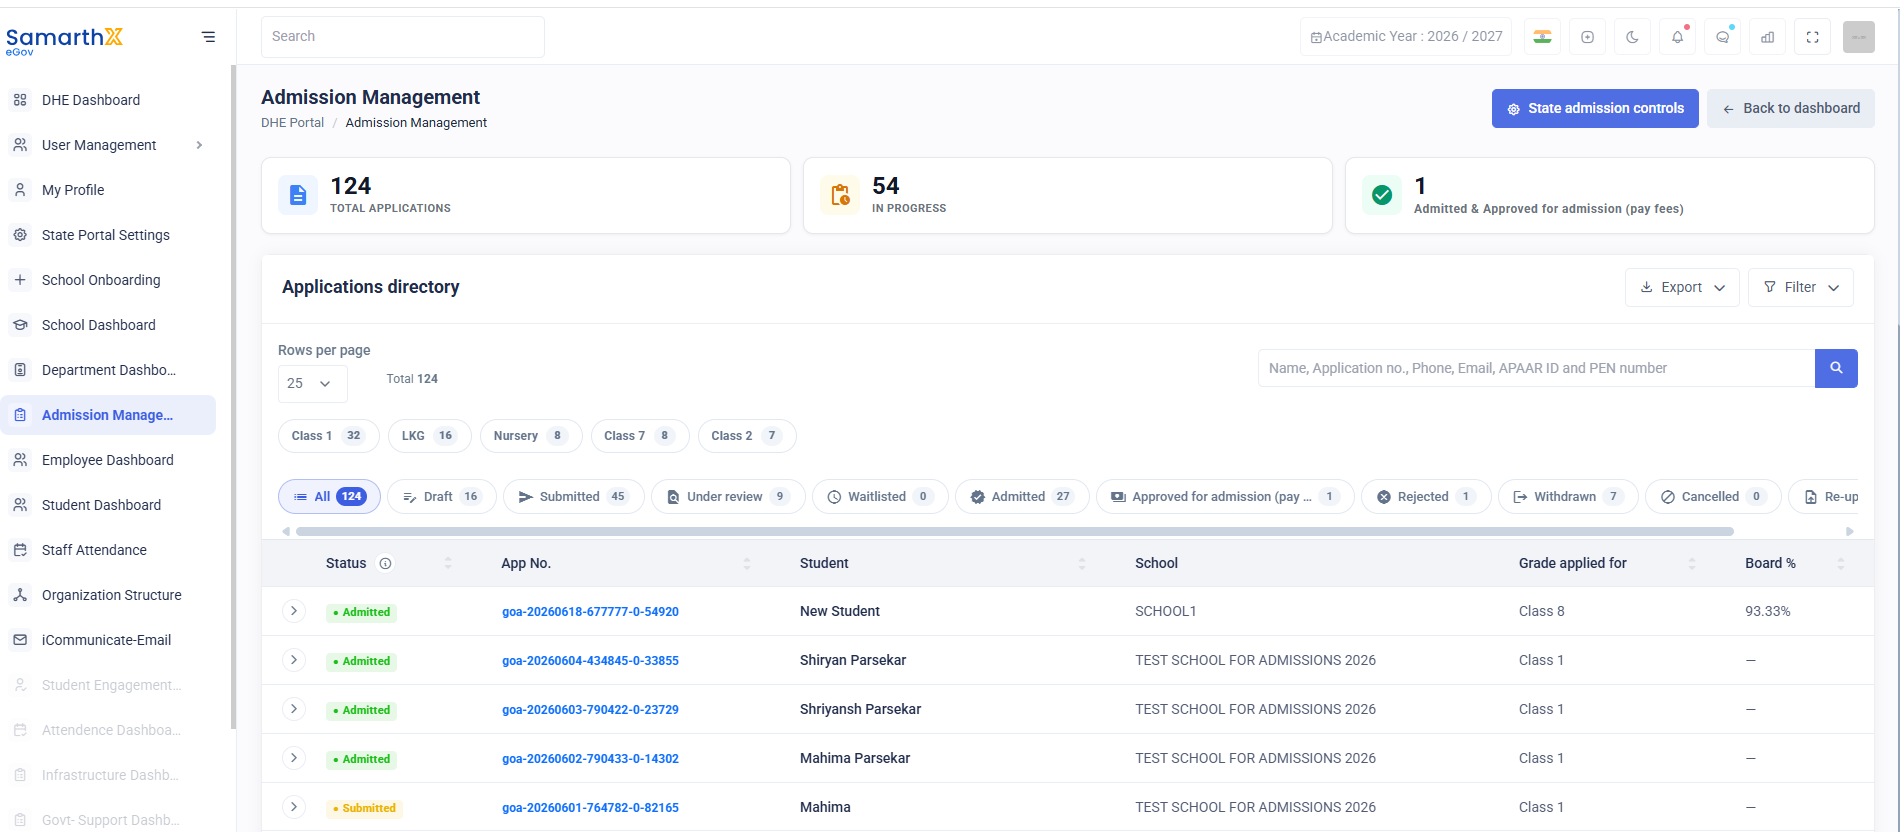Screen dimensions: 1900x832
Task: Click the blue search magnifier button
Action: click(1836, 368)
